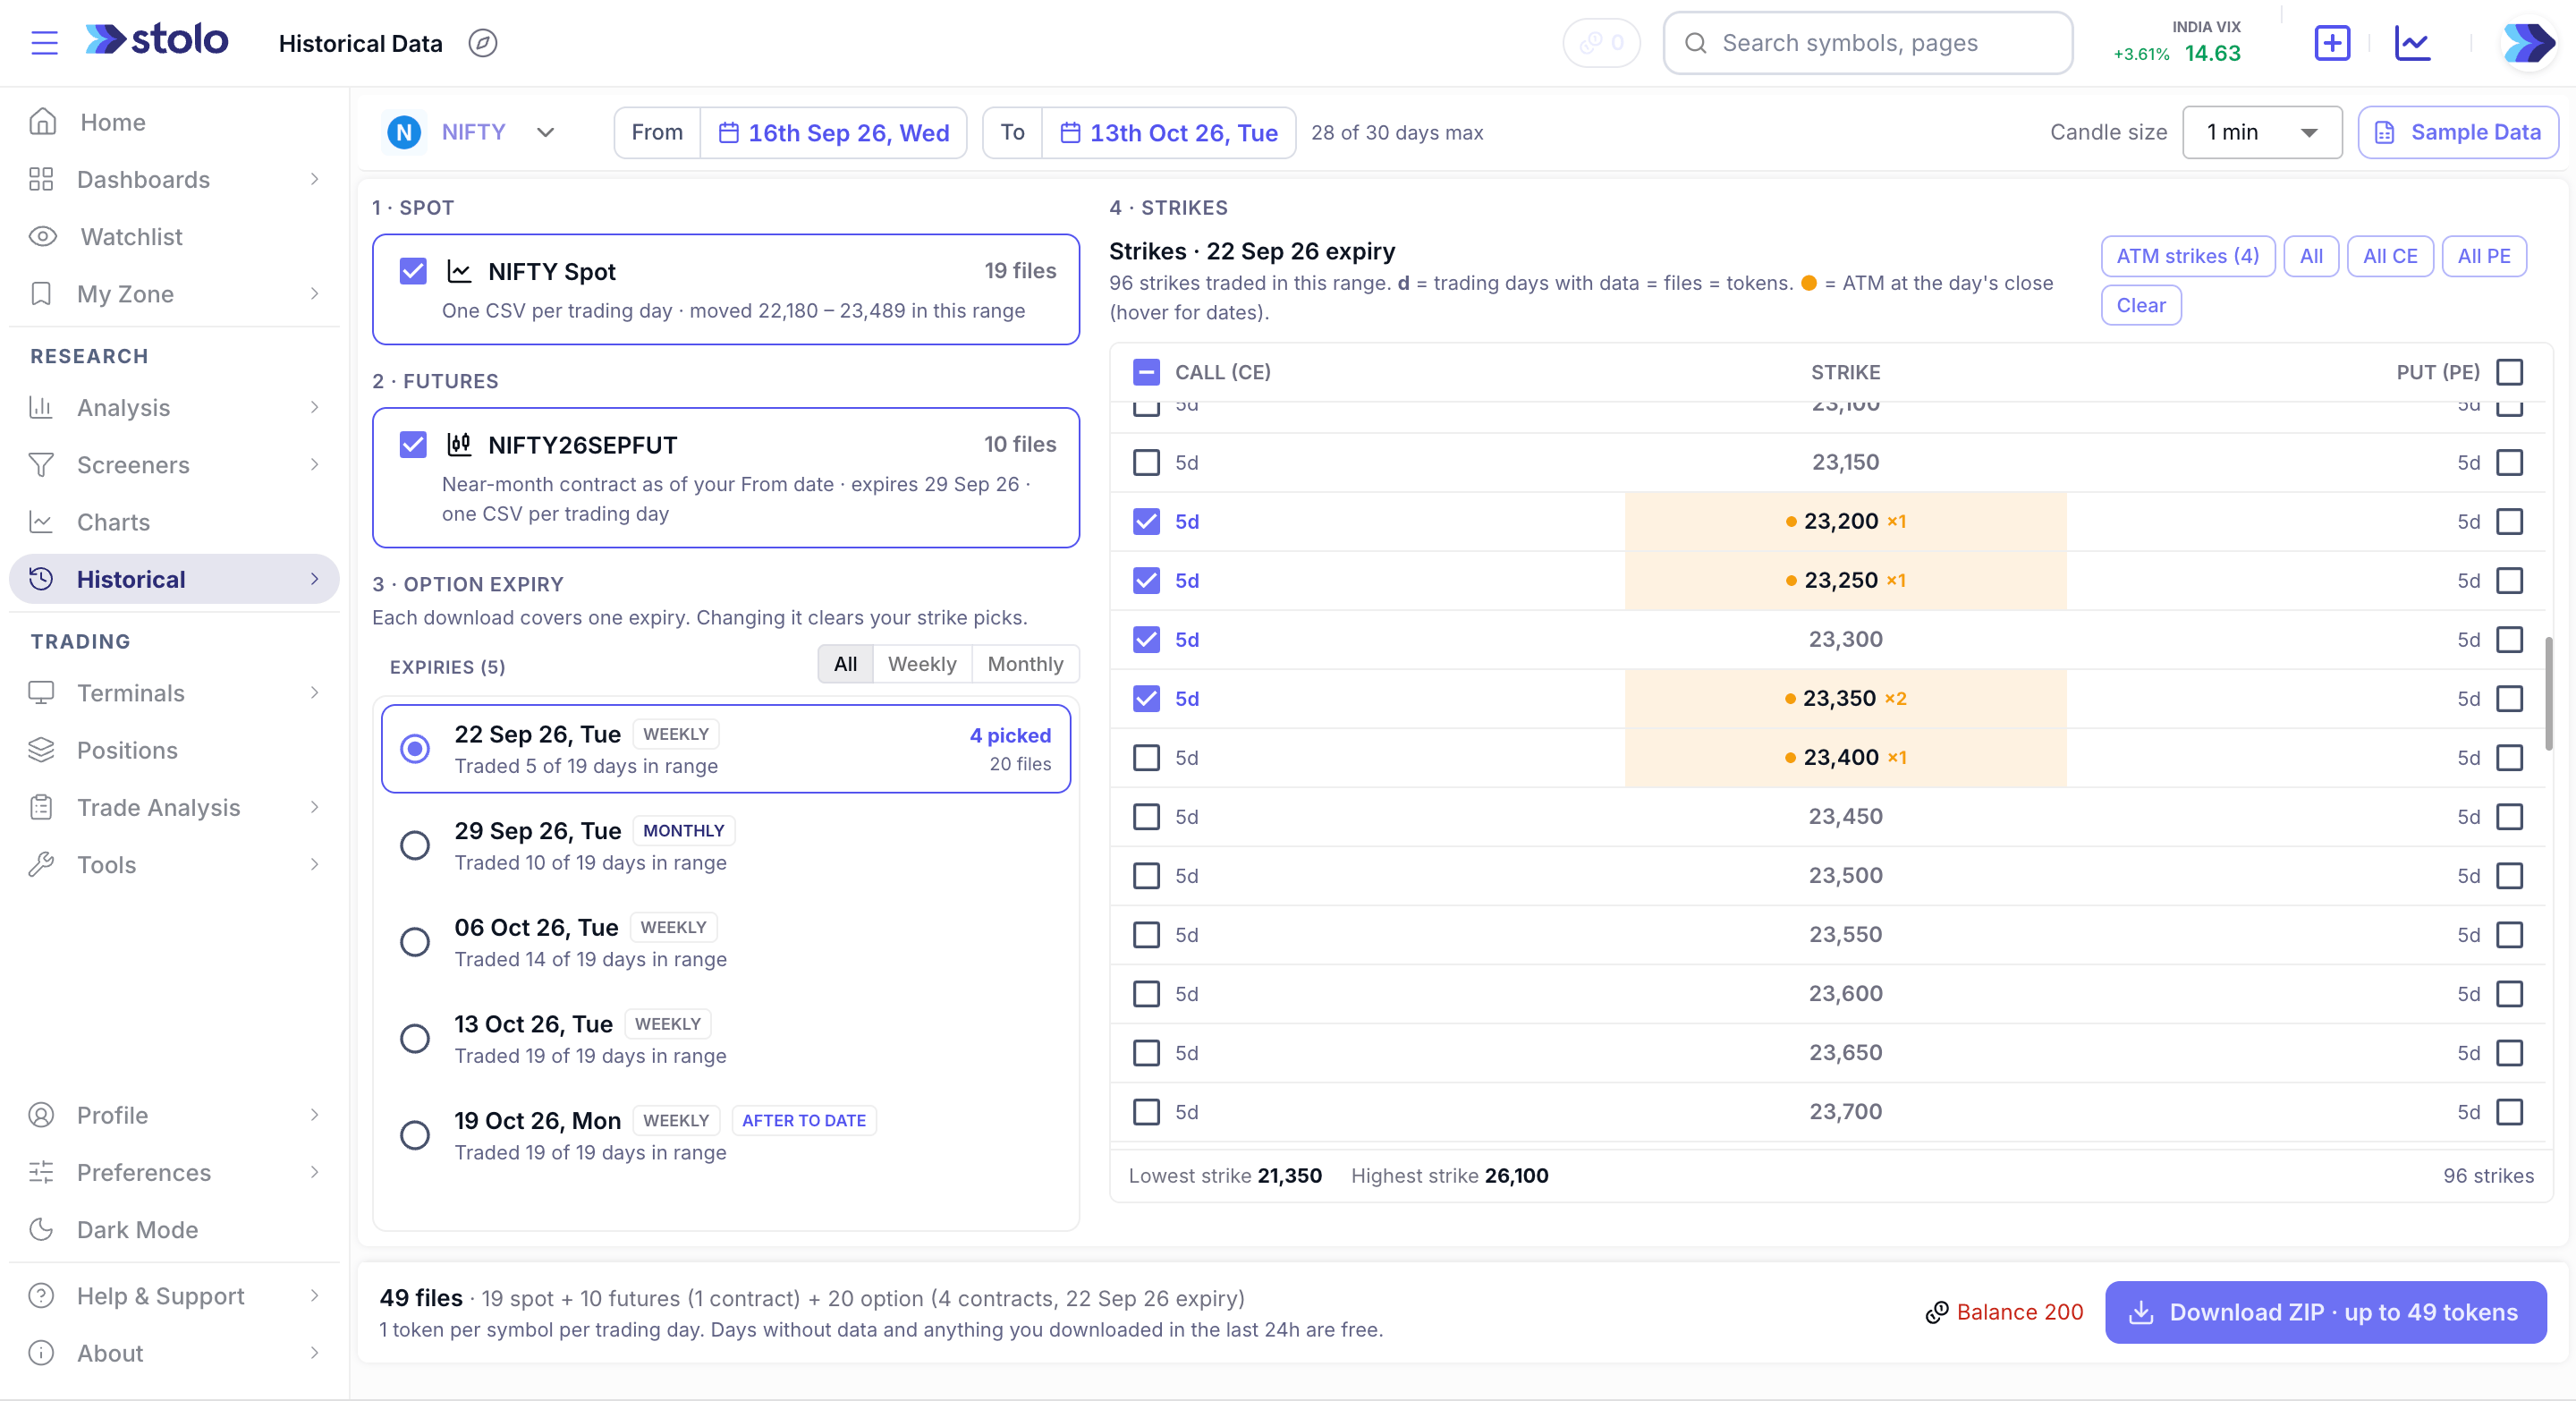Open Watchlist eye icon
The image size is (2576, 1401).
42,237
